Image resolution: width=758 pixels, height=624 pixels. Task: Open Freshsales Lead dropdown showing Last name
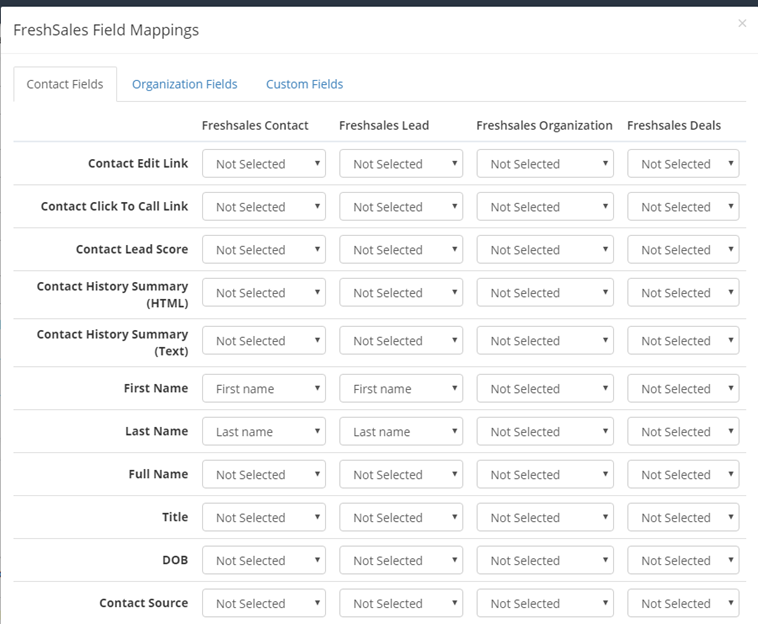coord(401,431)
